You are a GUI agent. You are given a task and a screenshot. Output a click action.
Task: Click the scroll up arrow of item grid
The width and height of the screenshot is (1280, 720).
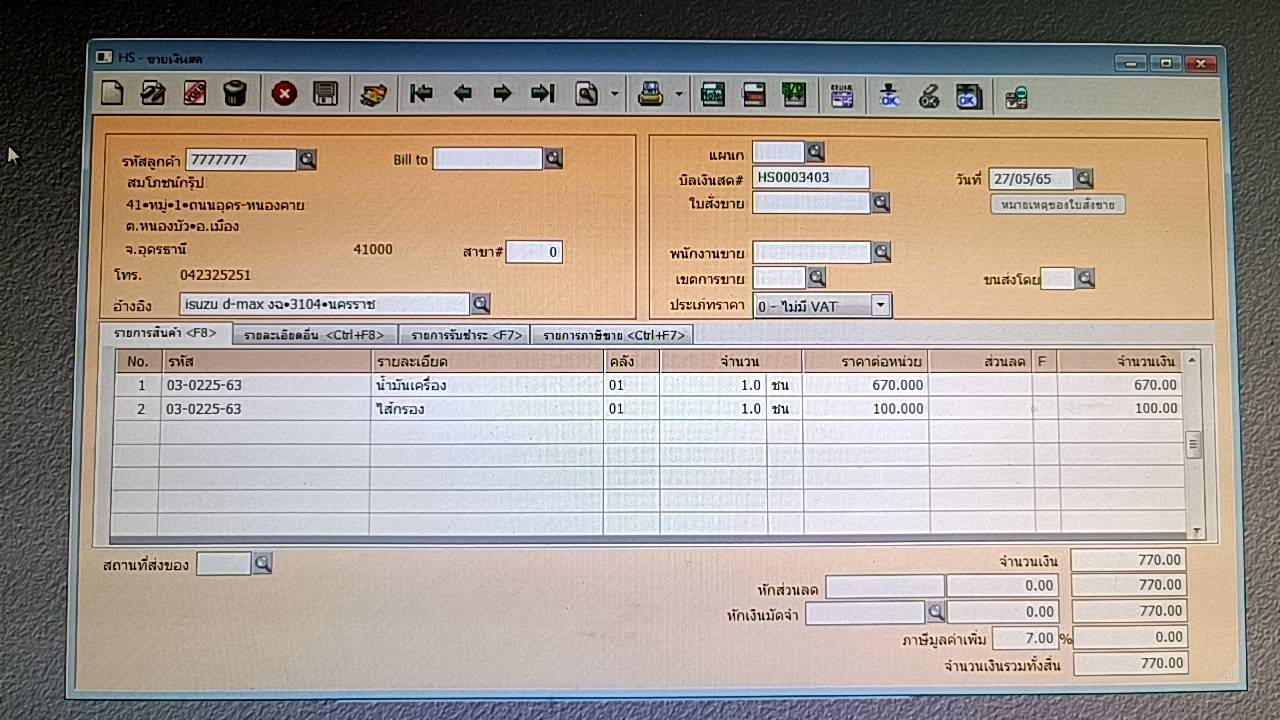(x=1193, y=360)
